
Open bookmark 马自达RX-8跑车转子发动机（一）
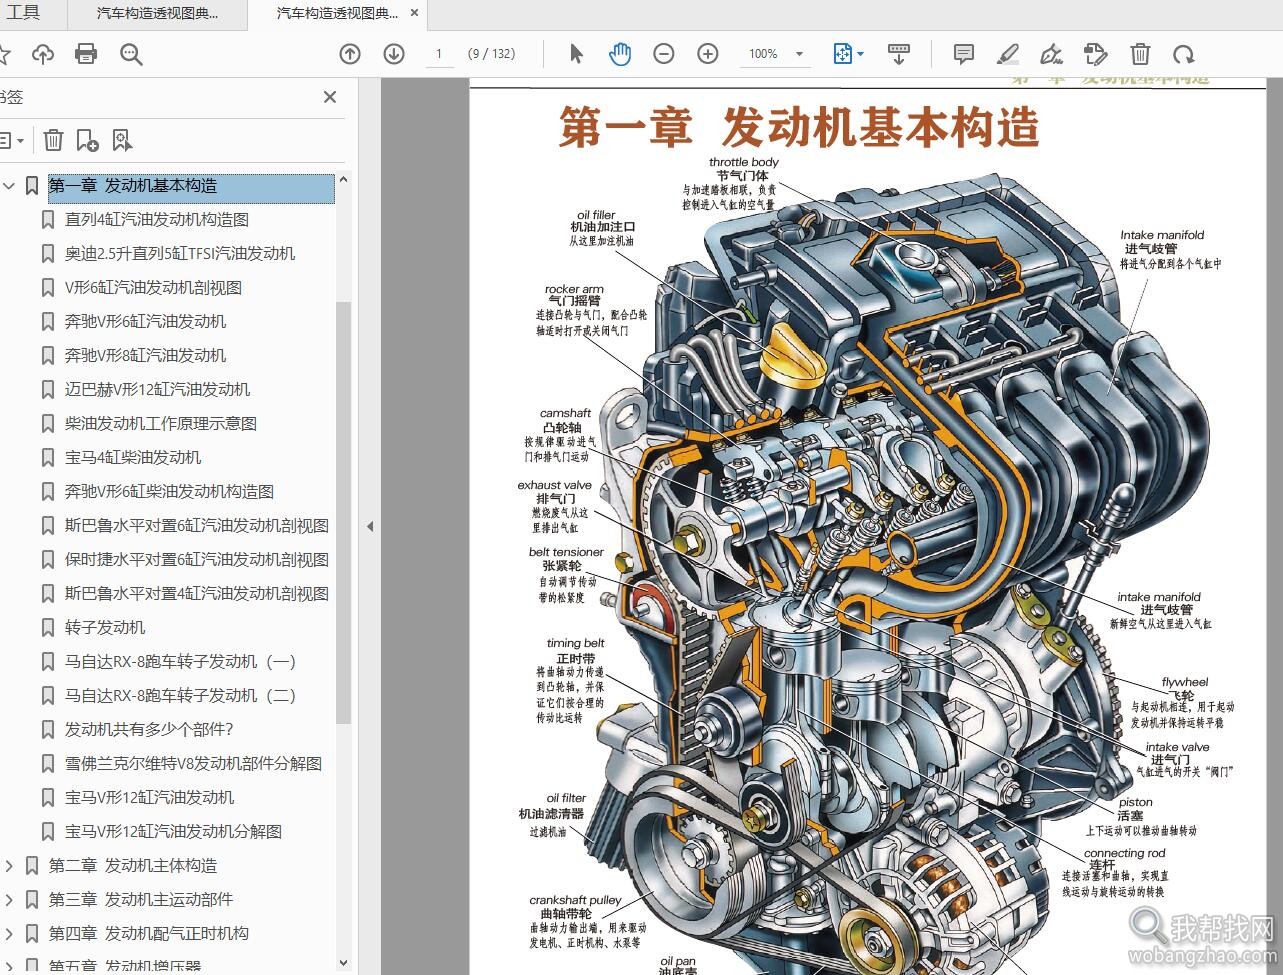(x=181, y=662)
